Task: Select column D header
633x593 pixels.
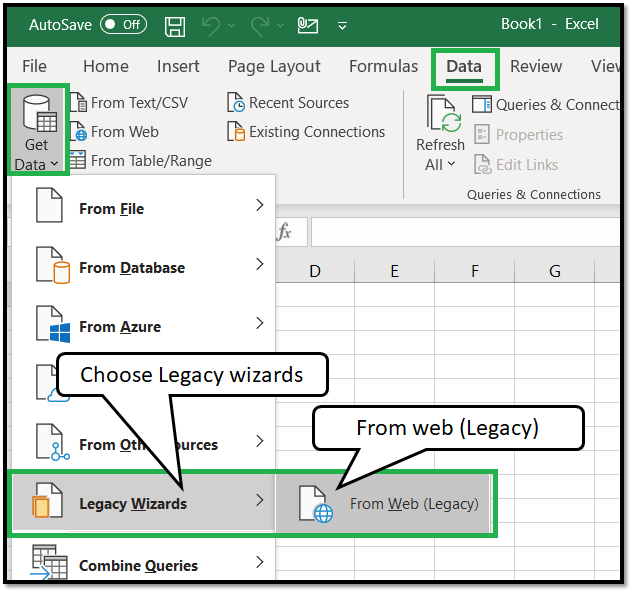Action: tap(315, 271)
